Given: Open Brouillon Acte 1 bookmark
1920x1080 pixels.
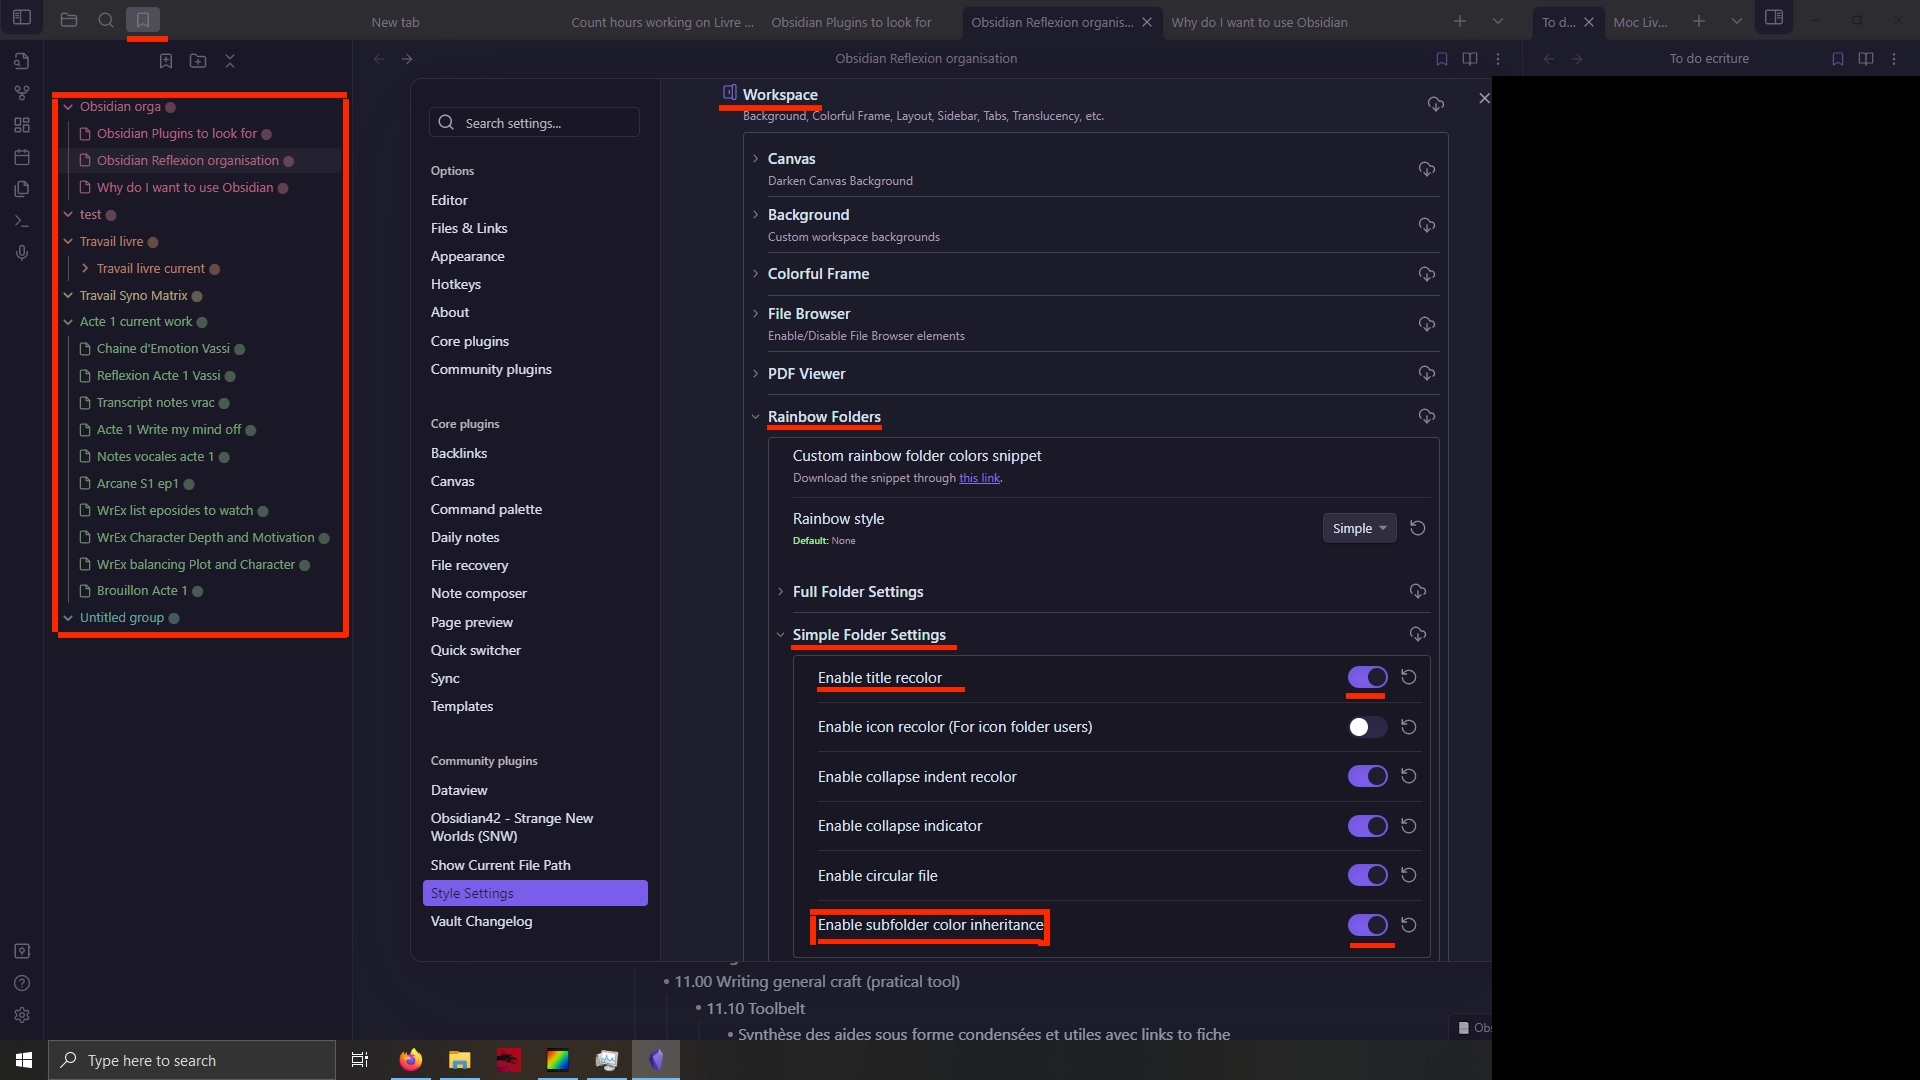Looking at the screenshot, I should pyautogui.click(x=141, y=591).
